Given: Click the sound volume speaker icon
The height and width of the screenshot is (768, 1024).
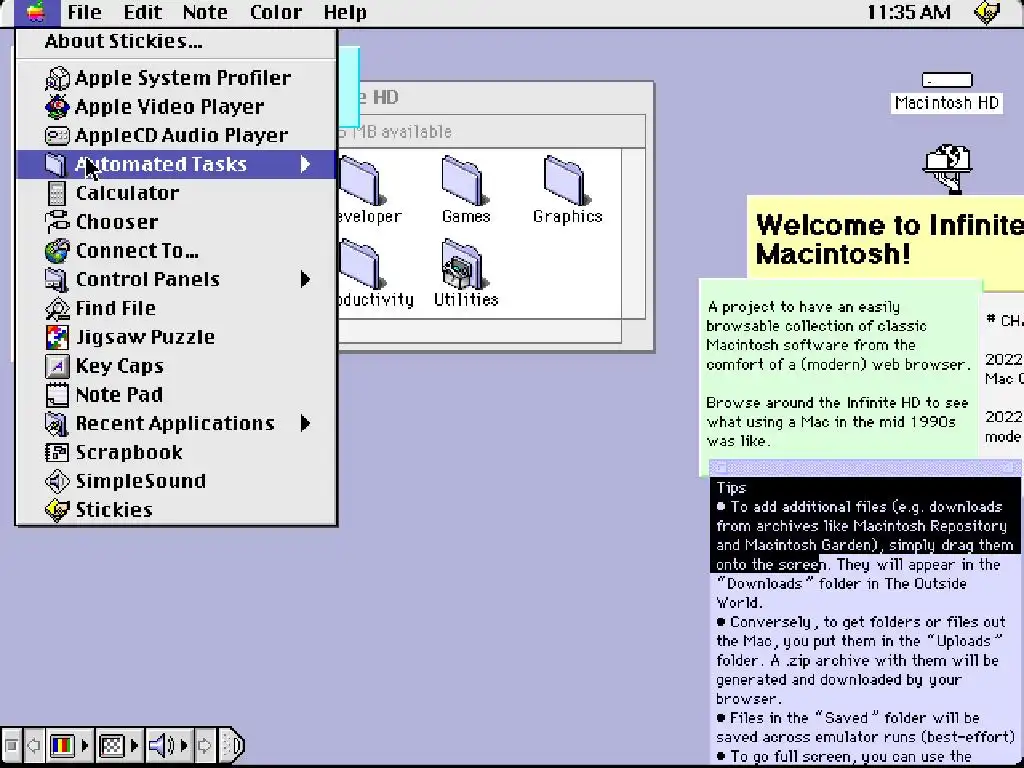Looking at the screenshot, I should click(161, 745).
